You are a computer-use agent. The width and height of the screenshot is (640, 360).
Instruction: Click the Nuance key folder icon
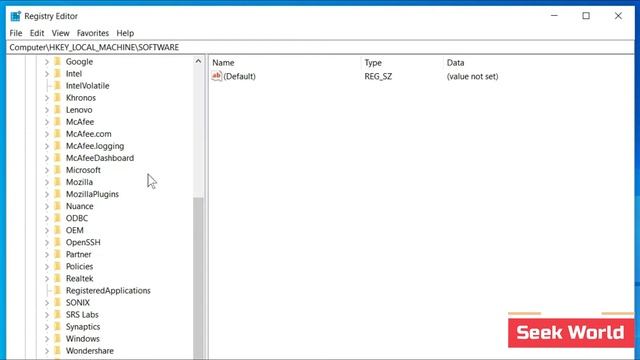pos(58,206)
